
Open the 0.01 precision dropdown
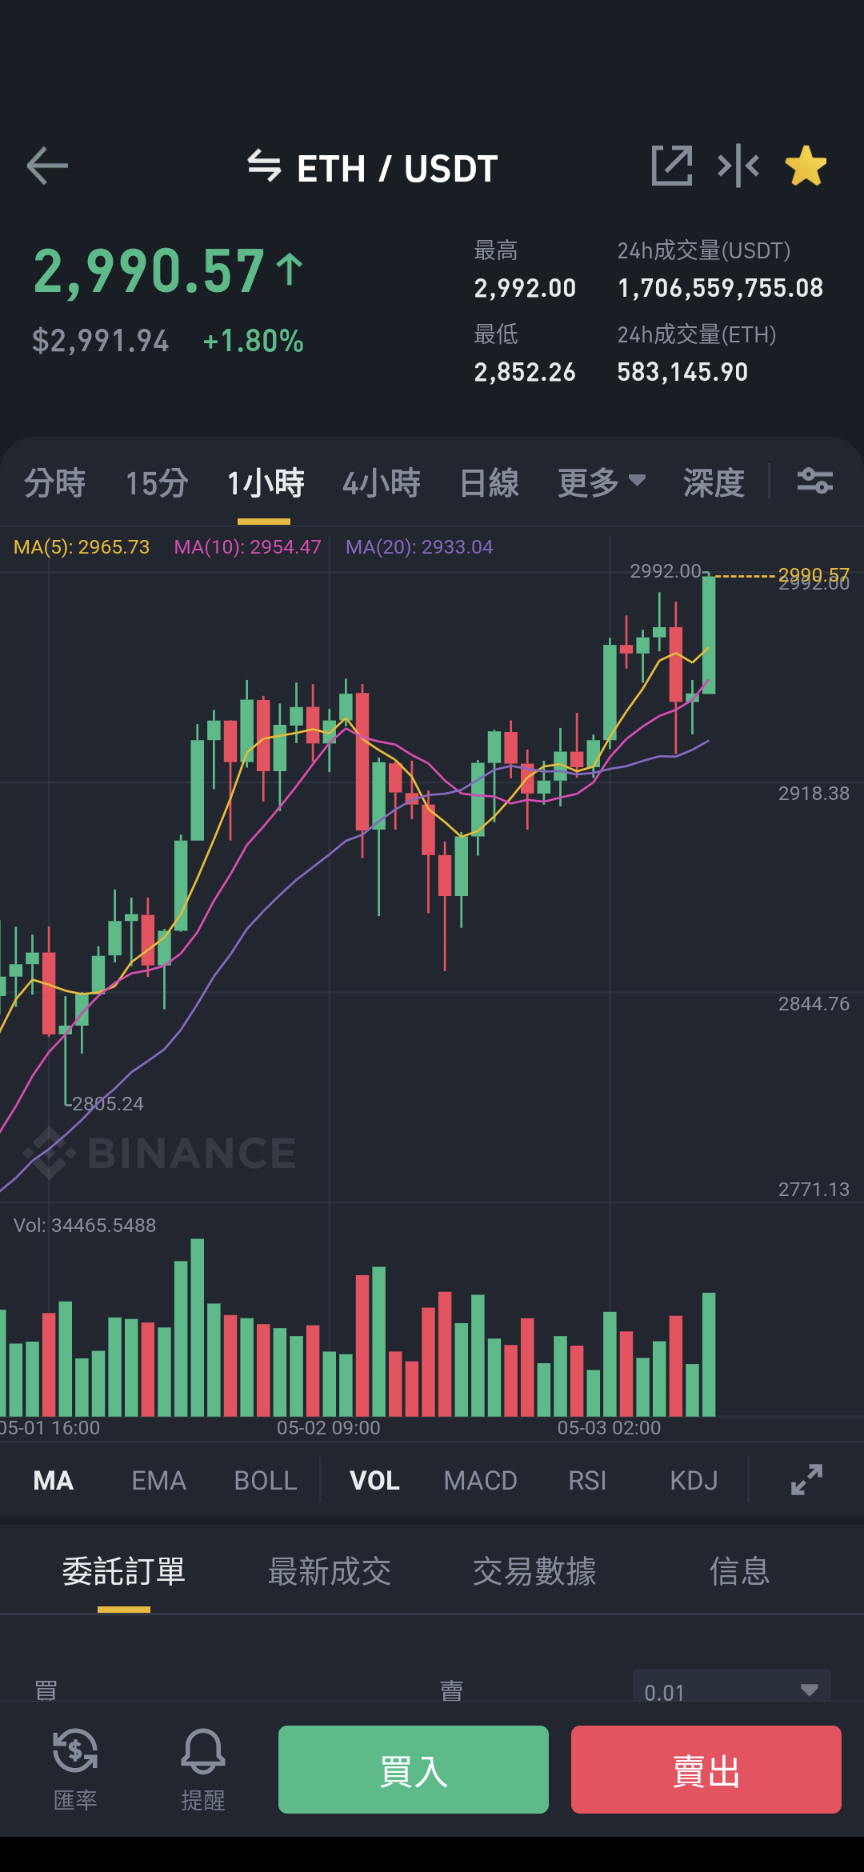pos(732,1690)
